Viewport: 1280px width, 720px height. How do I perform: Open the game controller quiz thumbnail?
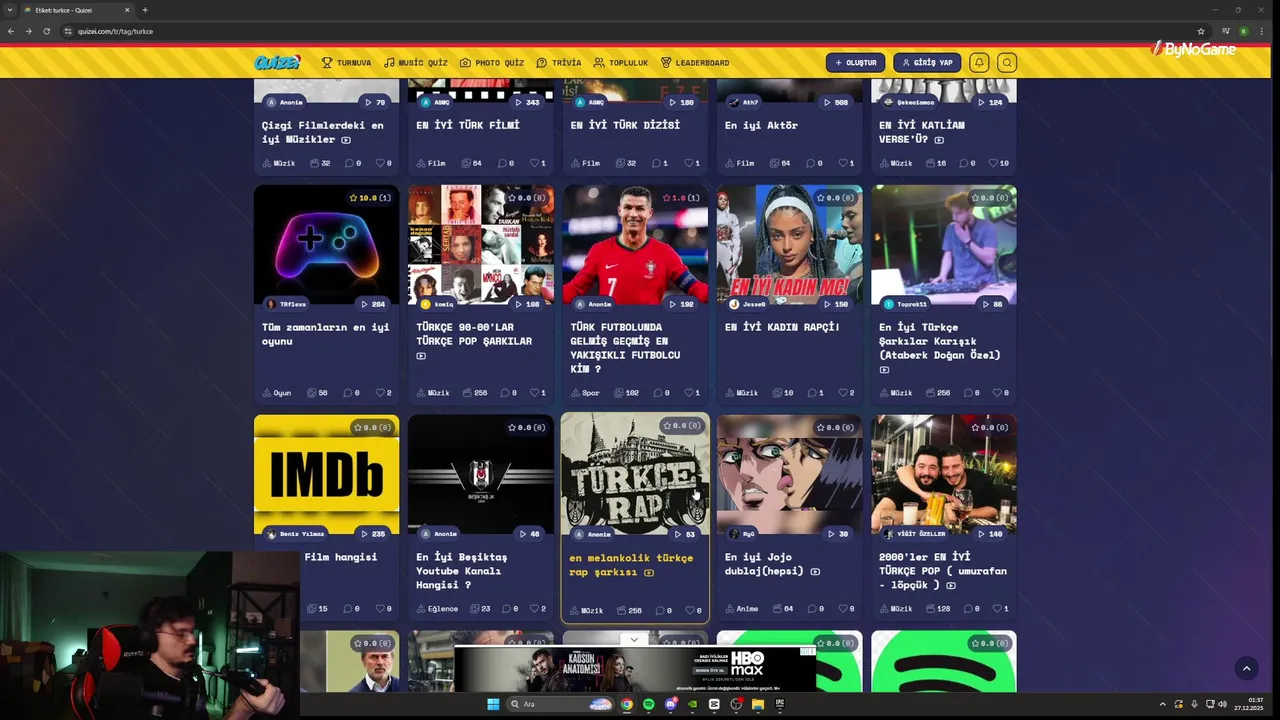click(326, 245)
